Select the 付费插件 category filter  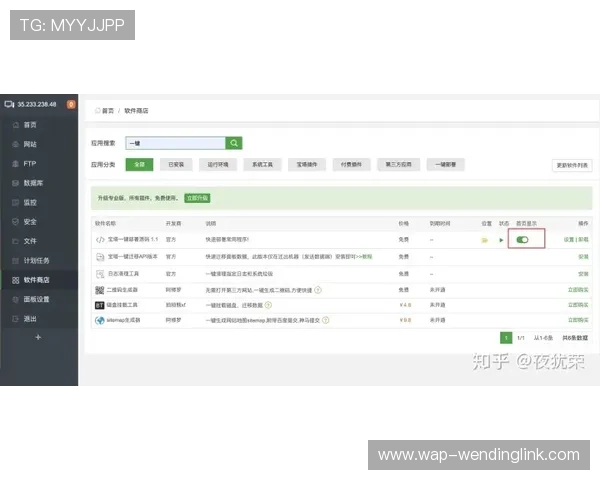[x=351, y=165]
